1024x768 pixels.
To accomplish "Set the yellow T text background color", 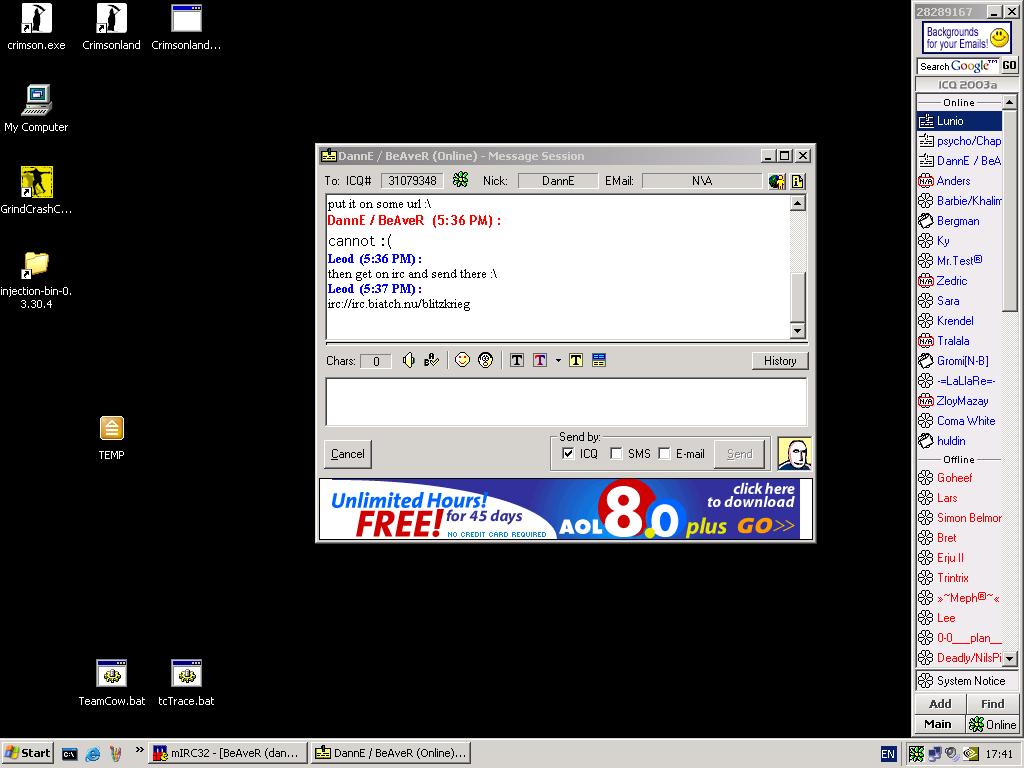I will click(x=575, y=360).
